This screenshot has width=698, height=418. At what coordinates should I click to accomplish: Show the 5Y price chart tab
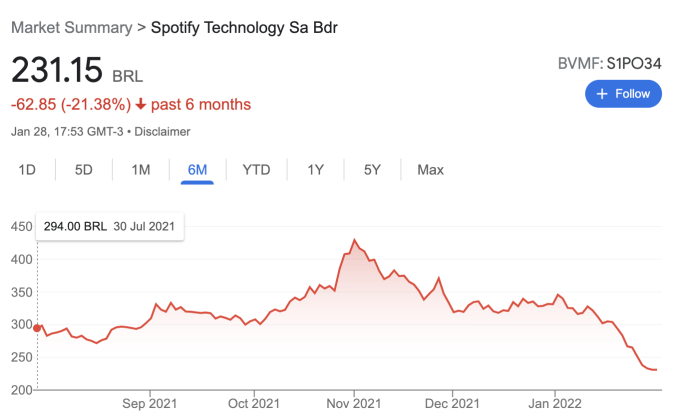372,170
